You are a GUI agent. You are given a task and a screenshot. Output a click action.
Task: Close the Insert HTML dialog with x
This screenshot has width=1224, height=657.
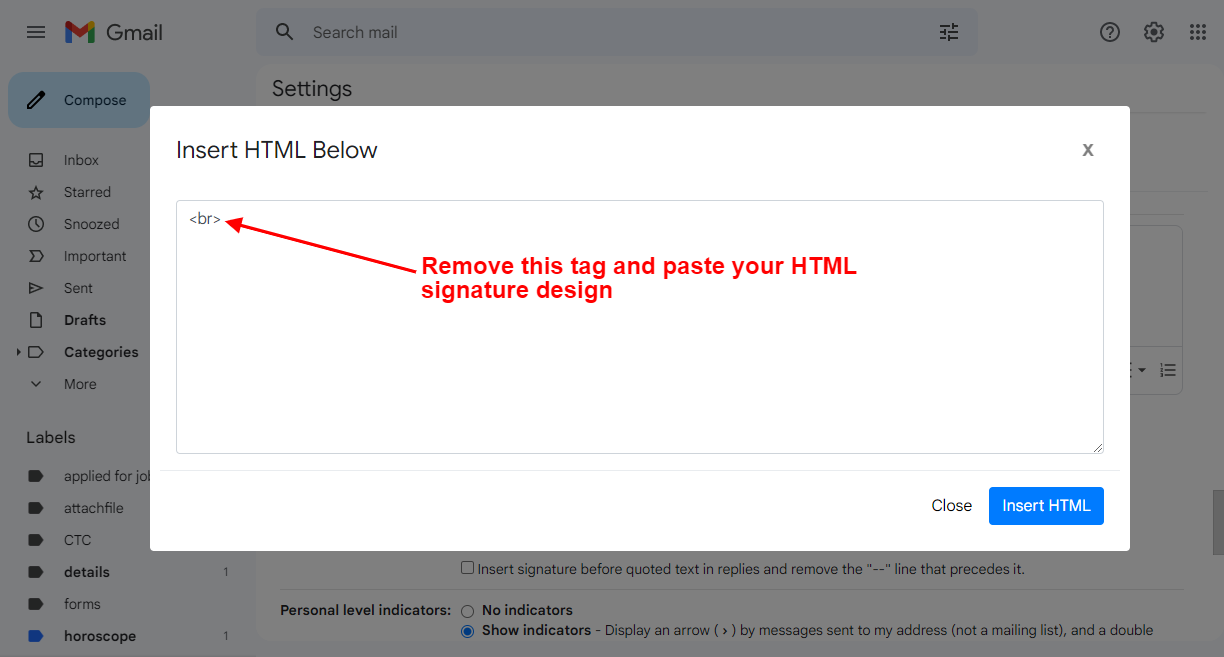1088,150
